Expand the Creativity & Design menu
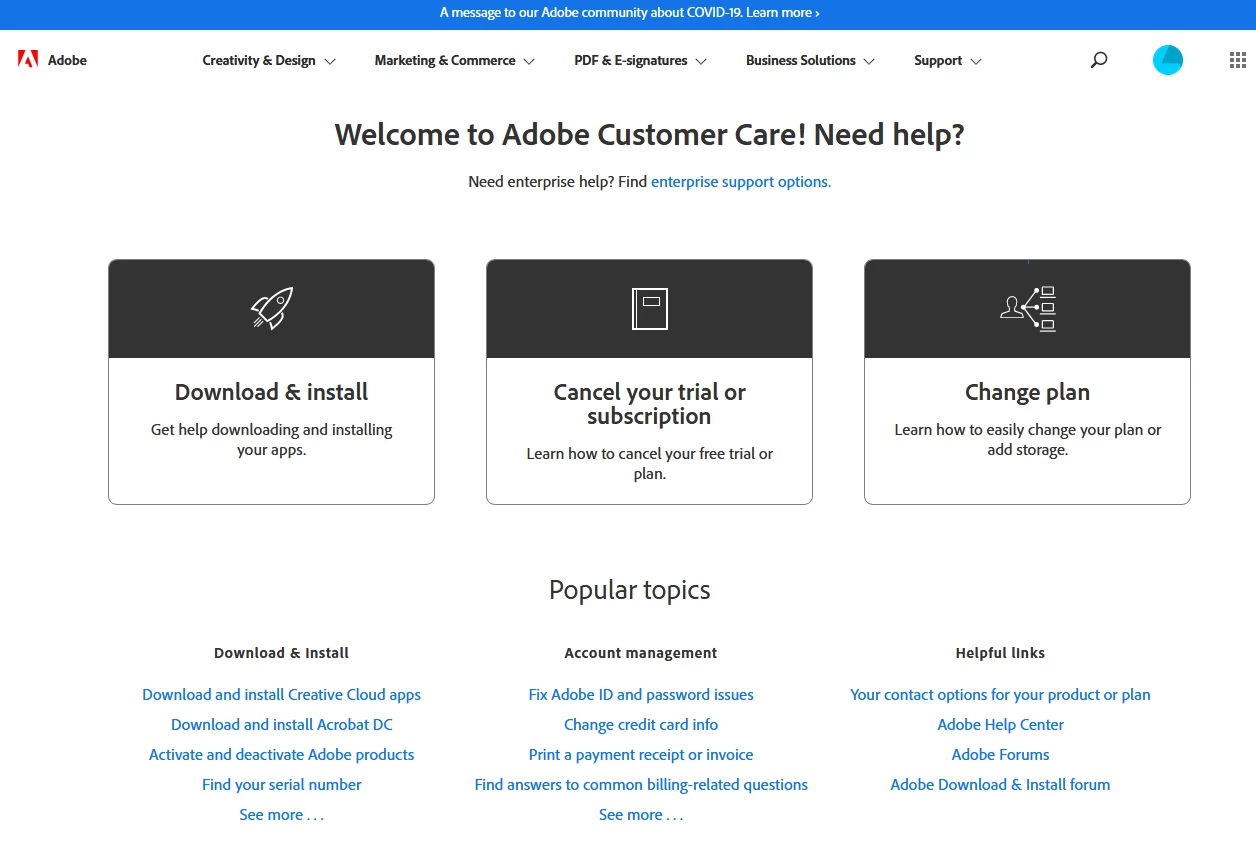The image size is (1256, 847). pyautogui.click(x=269, y=60)
